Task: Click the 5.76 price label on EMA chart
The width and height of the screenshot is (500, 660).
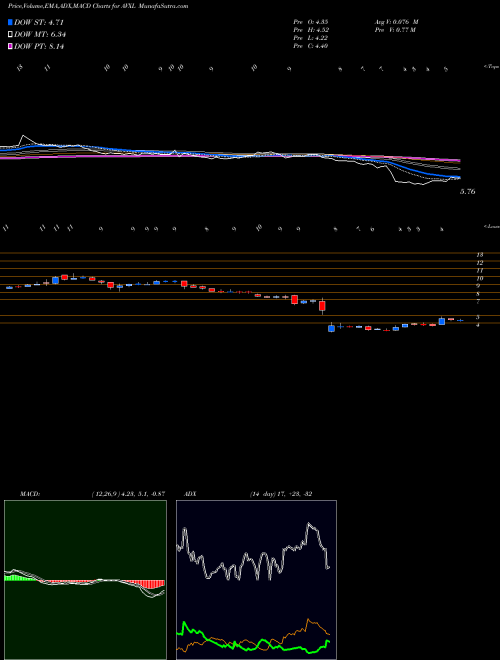Action: 467,192
